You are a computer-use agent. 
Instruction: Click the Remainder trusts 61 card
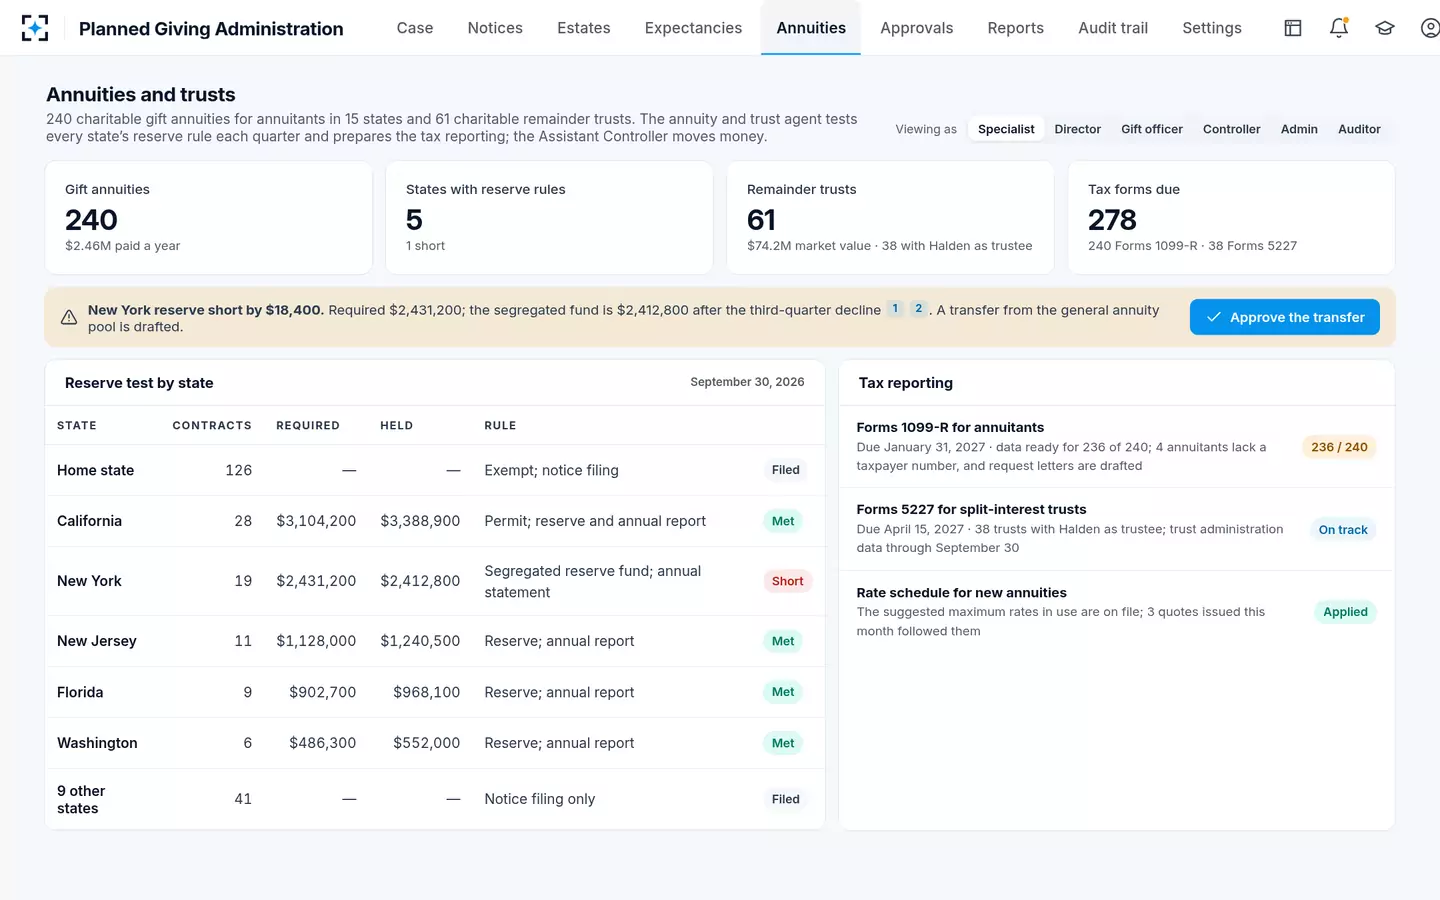click(x=890, y=217)
